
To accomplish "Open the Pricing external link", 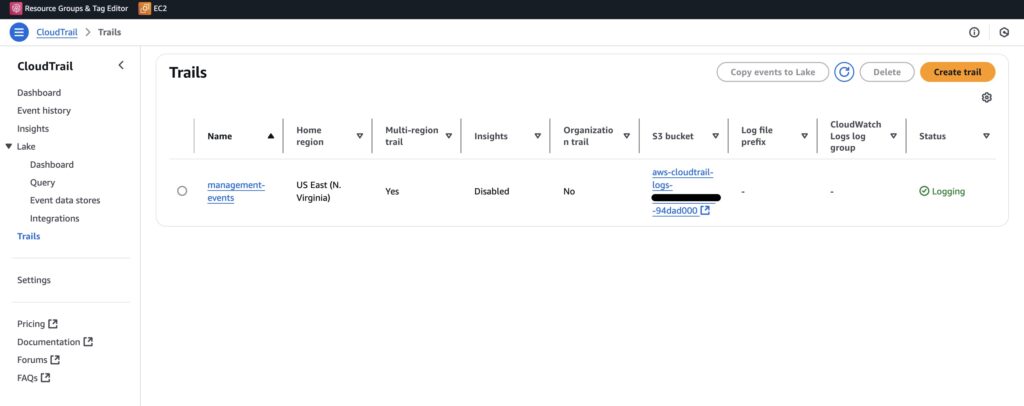I will click(37, 324).
